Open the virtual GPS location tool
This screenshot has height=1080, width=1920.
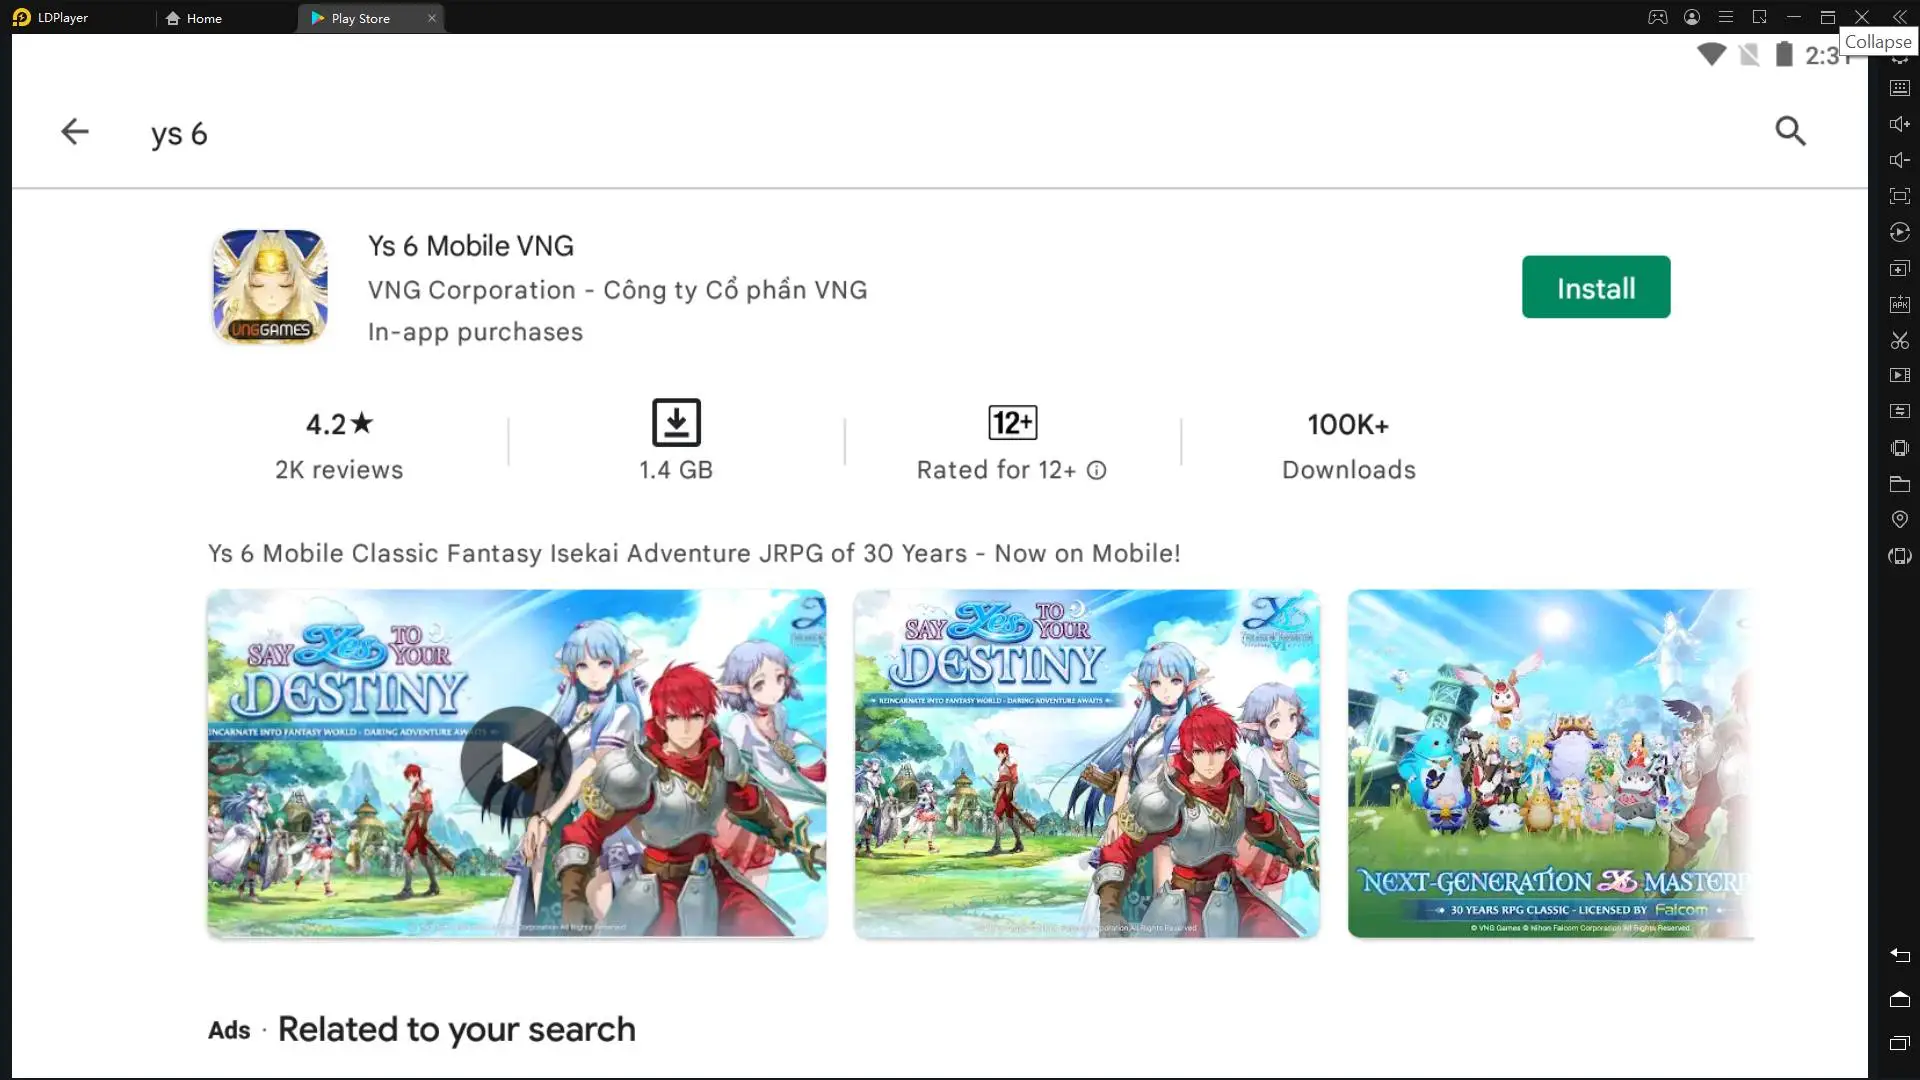pos(1900,519)
